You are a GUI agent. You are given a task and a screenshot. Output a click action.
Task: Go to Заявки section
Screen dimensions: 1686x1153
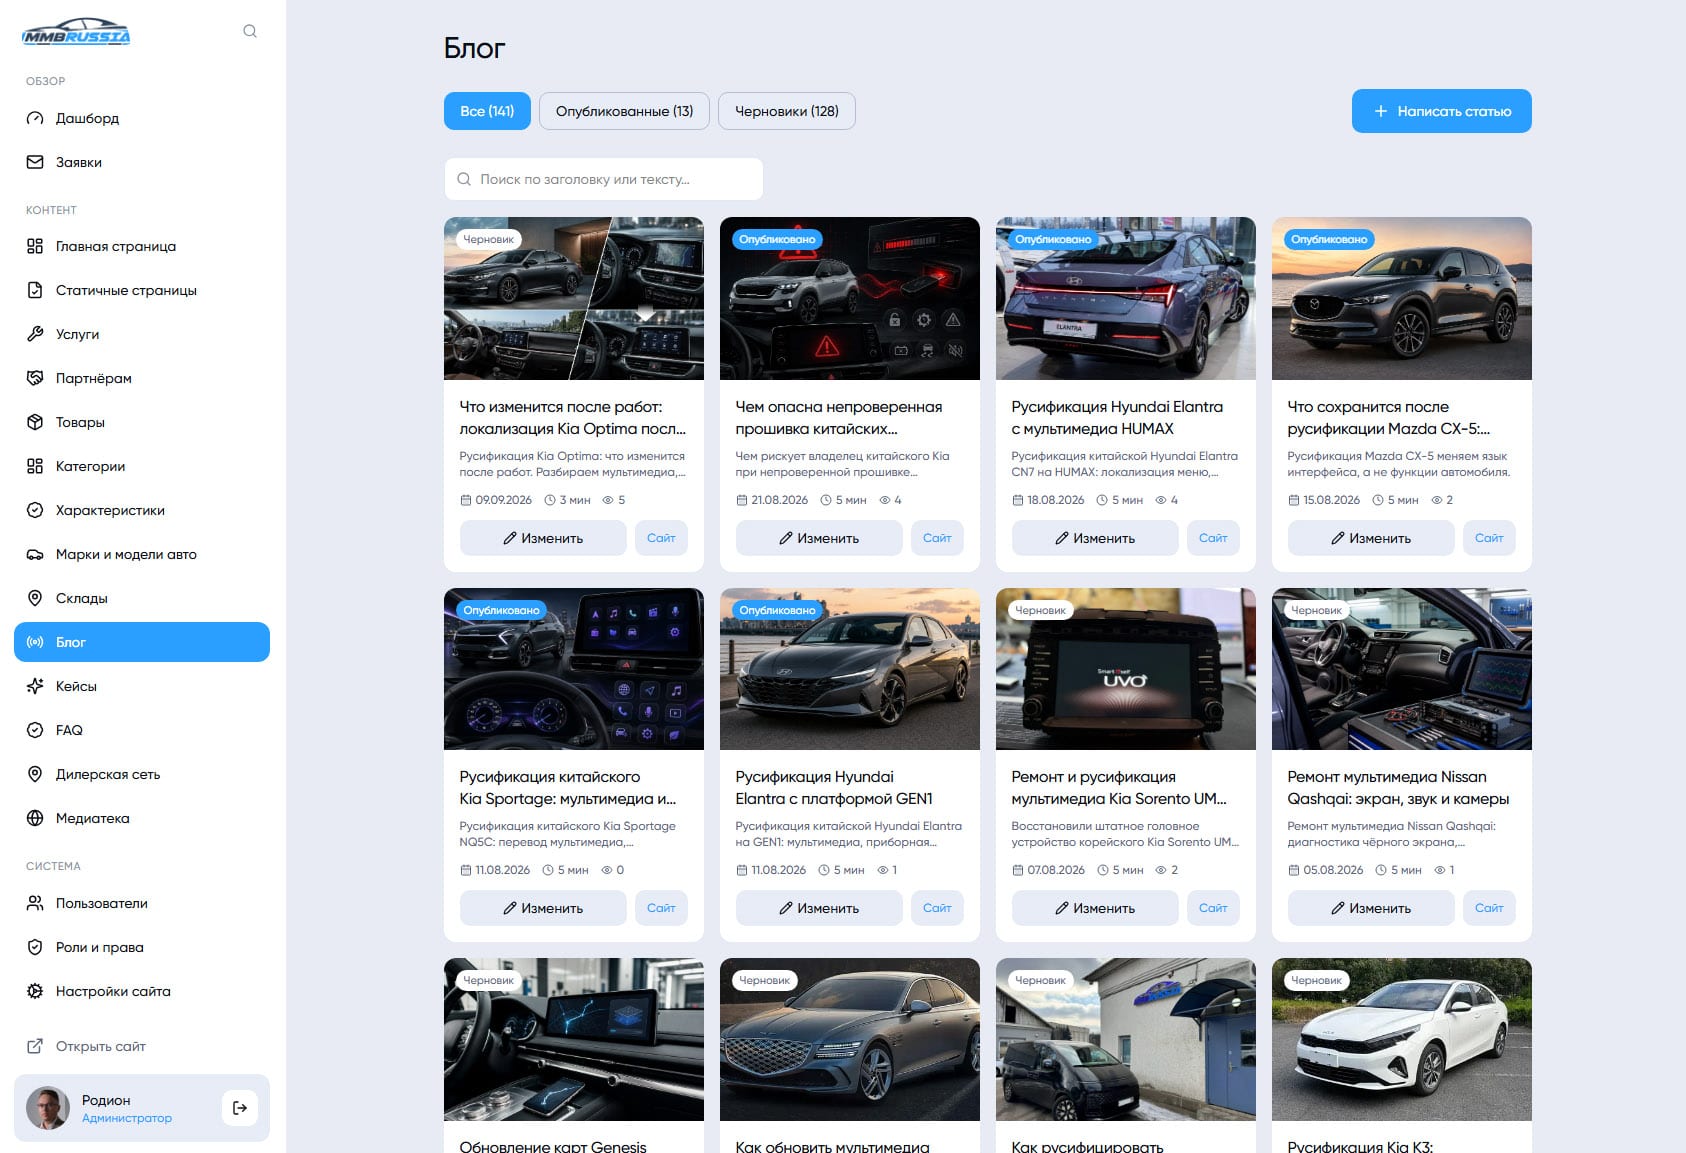142,162
